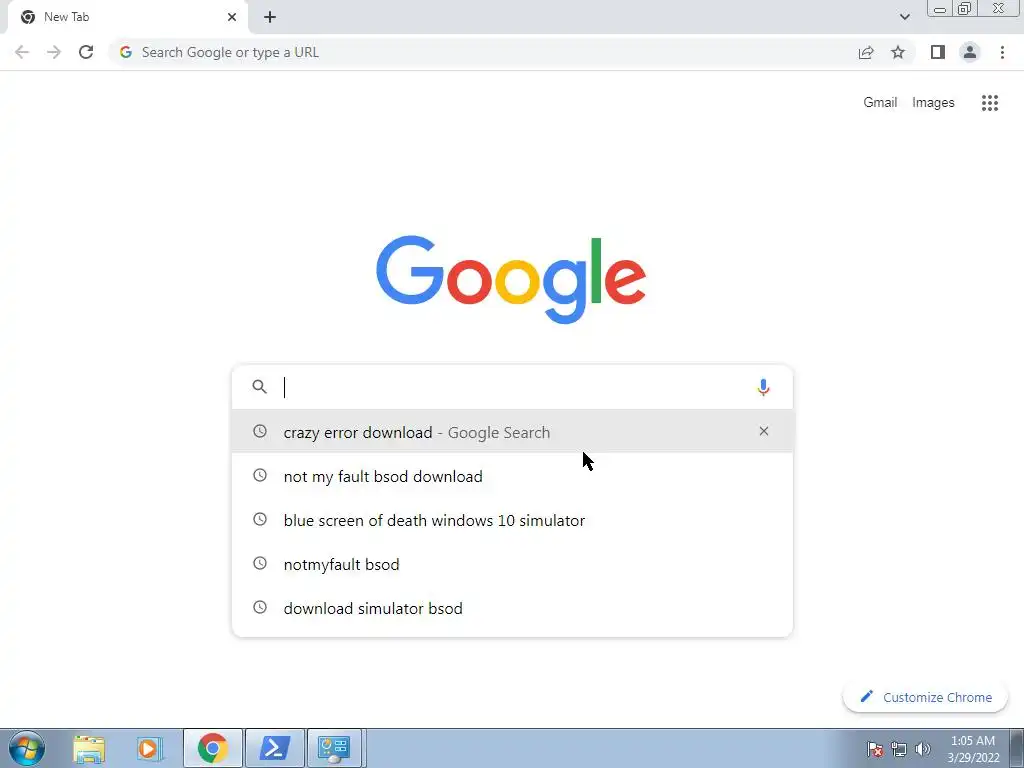The image size is (1024, 768).
Task: Reload the page with the refresh icon
Action: [86, 52]
